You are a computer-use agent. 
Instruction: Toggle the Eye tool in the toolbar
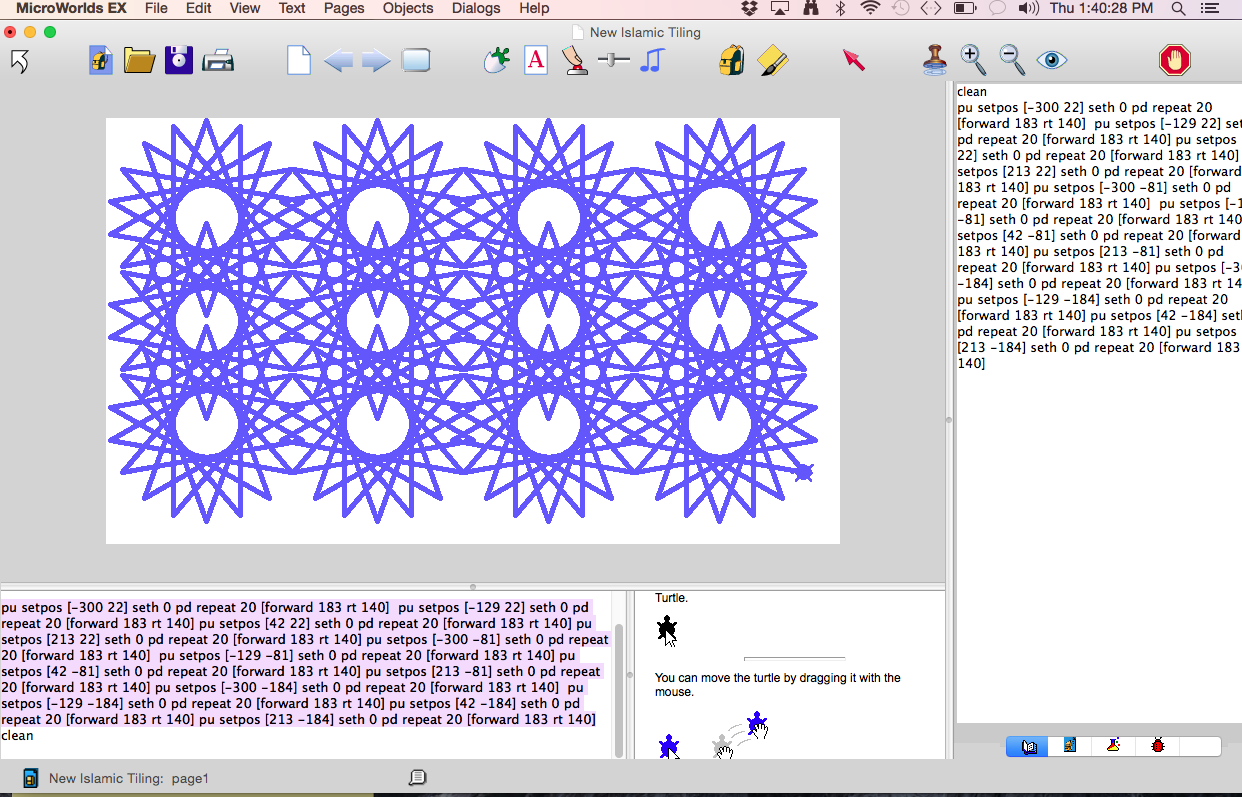click(x=1052, y=61)
